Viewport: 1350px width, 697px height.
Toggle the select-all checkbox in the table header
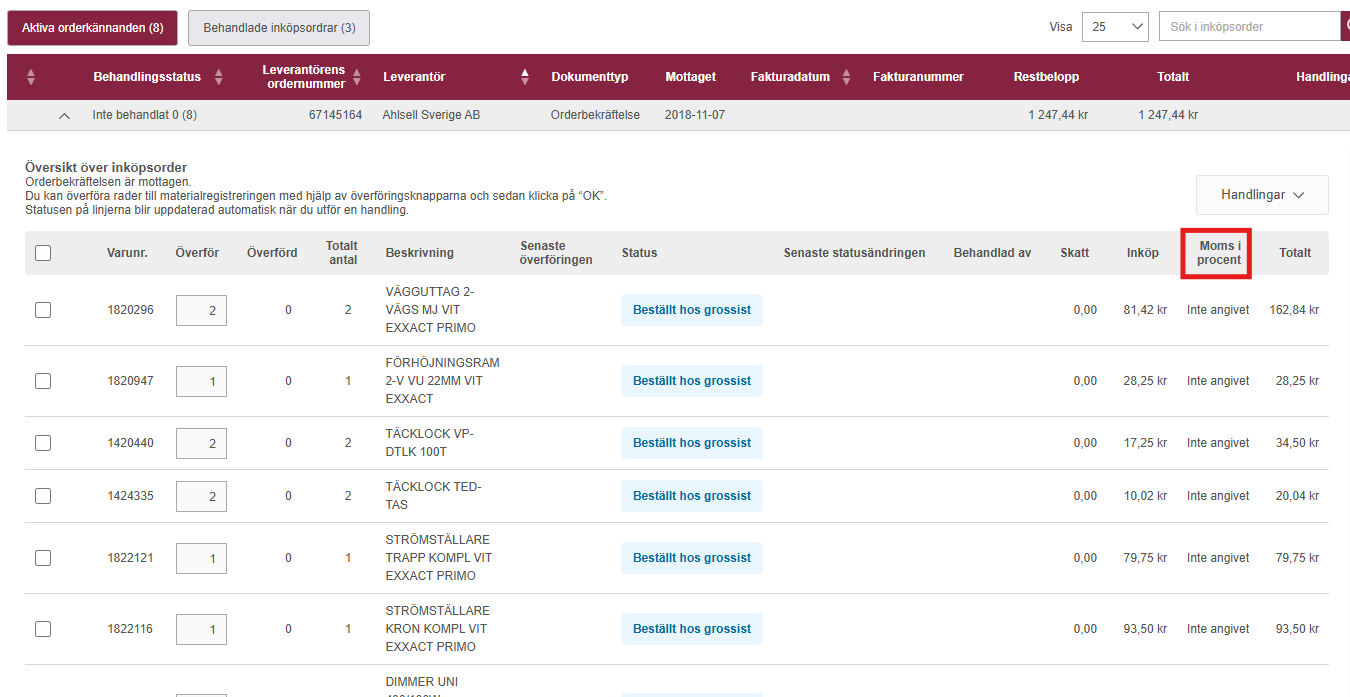(x=43, y=253)
